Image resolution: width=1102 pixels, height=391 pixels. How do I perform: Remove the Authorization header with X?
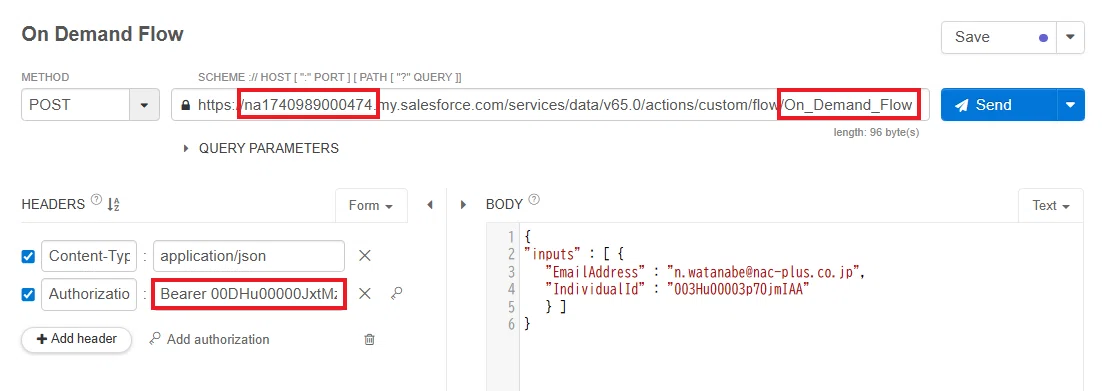[365, 294]
